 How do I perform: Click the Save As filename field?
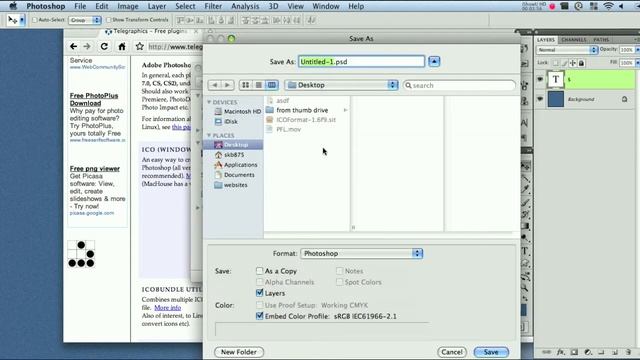point(361,62)
